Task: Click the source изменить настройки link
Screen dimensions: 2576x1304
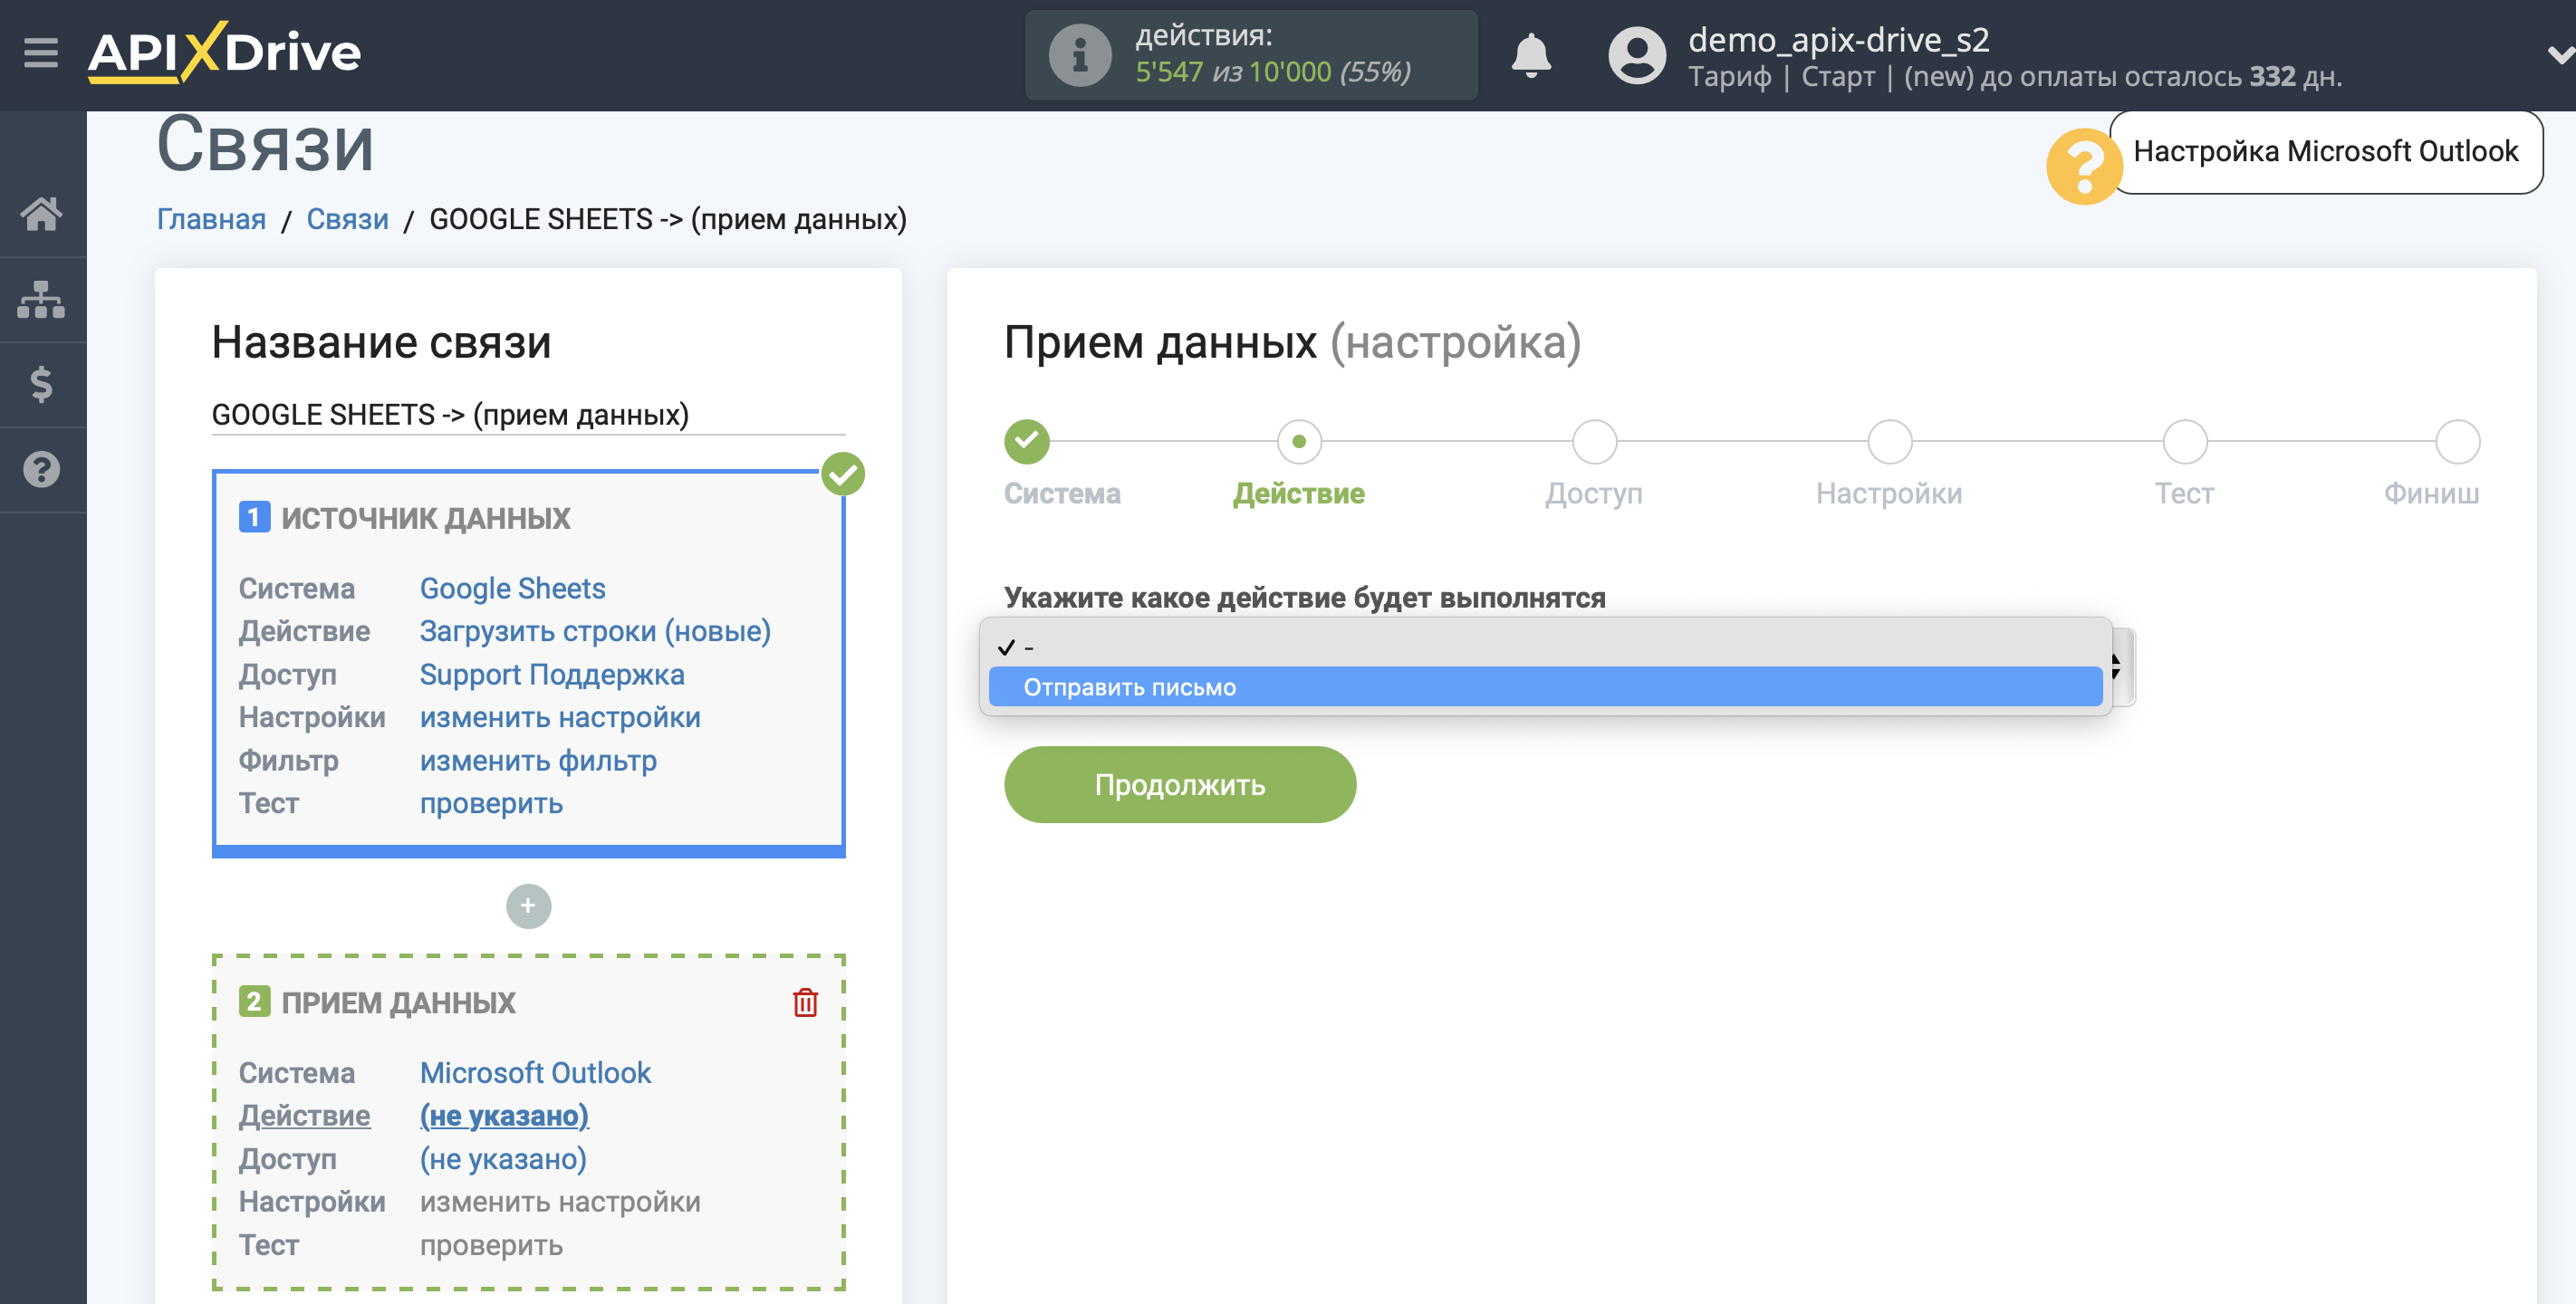Action: coord(560,717)
